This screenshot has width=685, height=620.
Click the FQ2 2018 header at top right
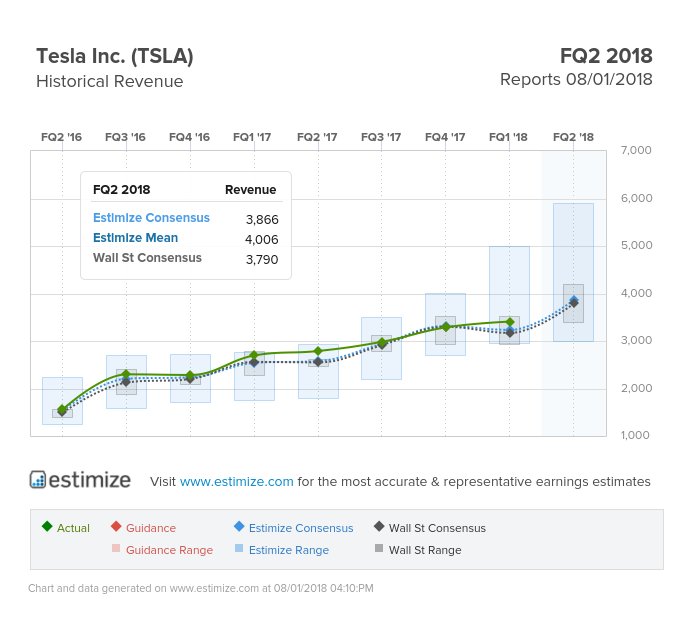(x=606, y=56)
